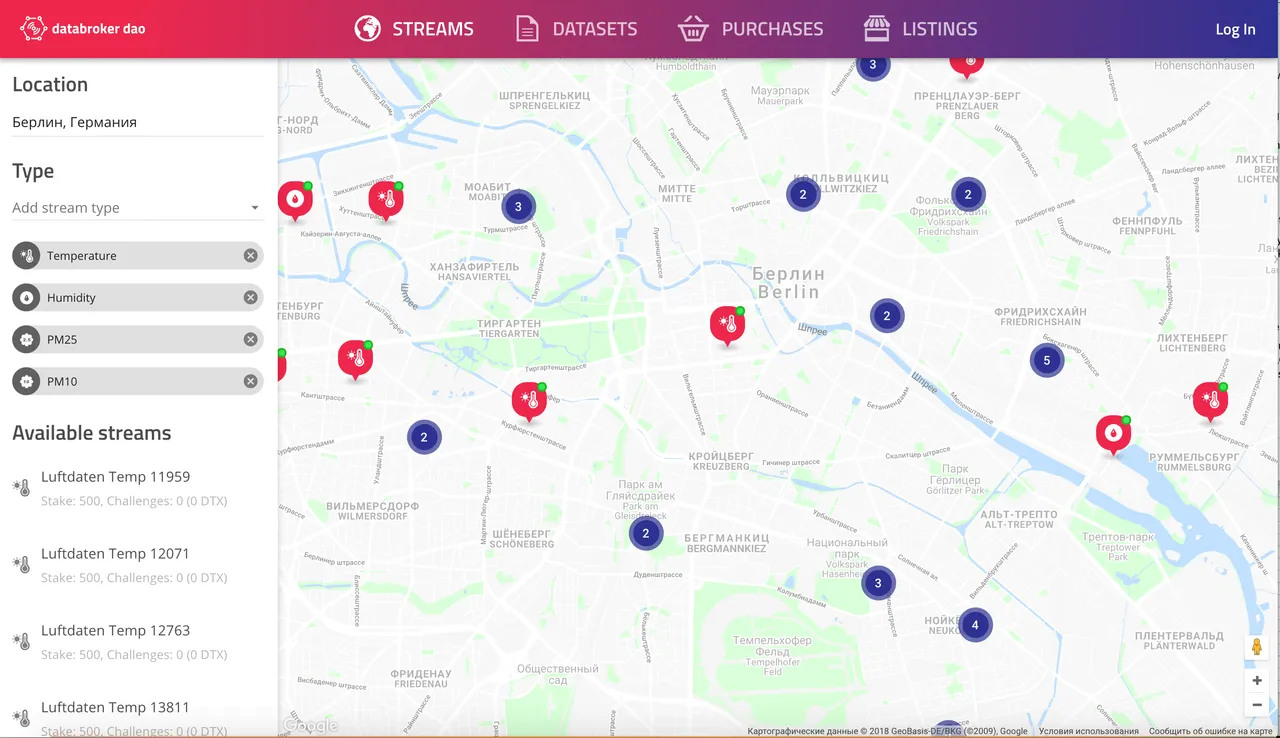
Task: Click the document icon beside Datasets
Action: point(527,29)
